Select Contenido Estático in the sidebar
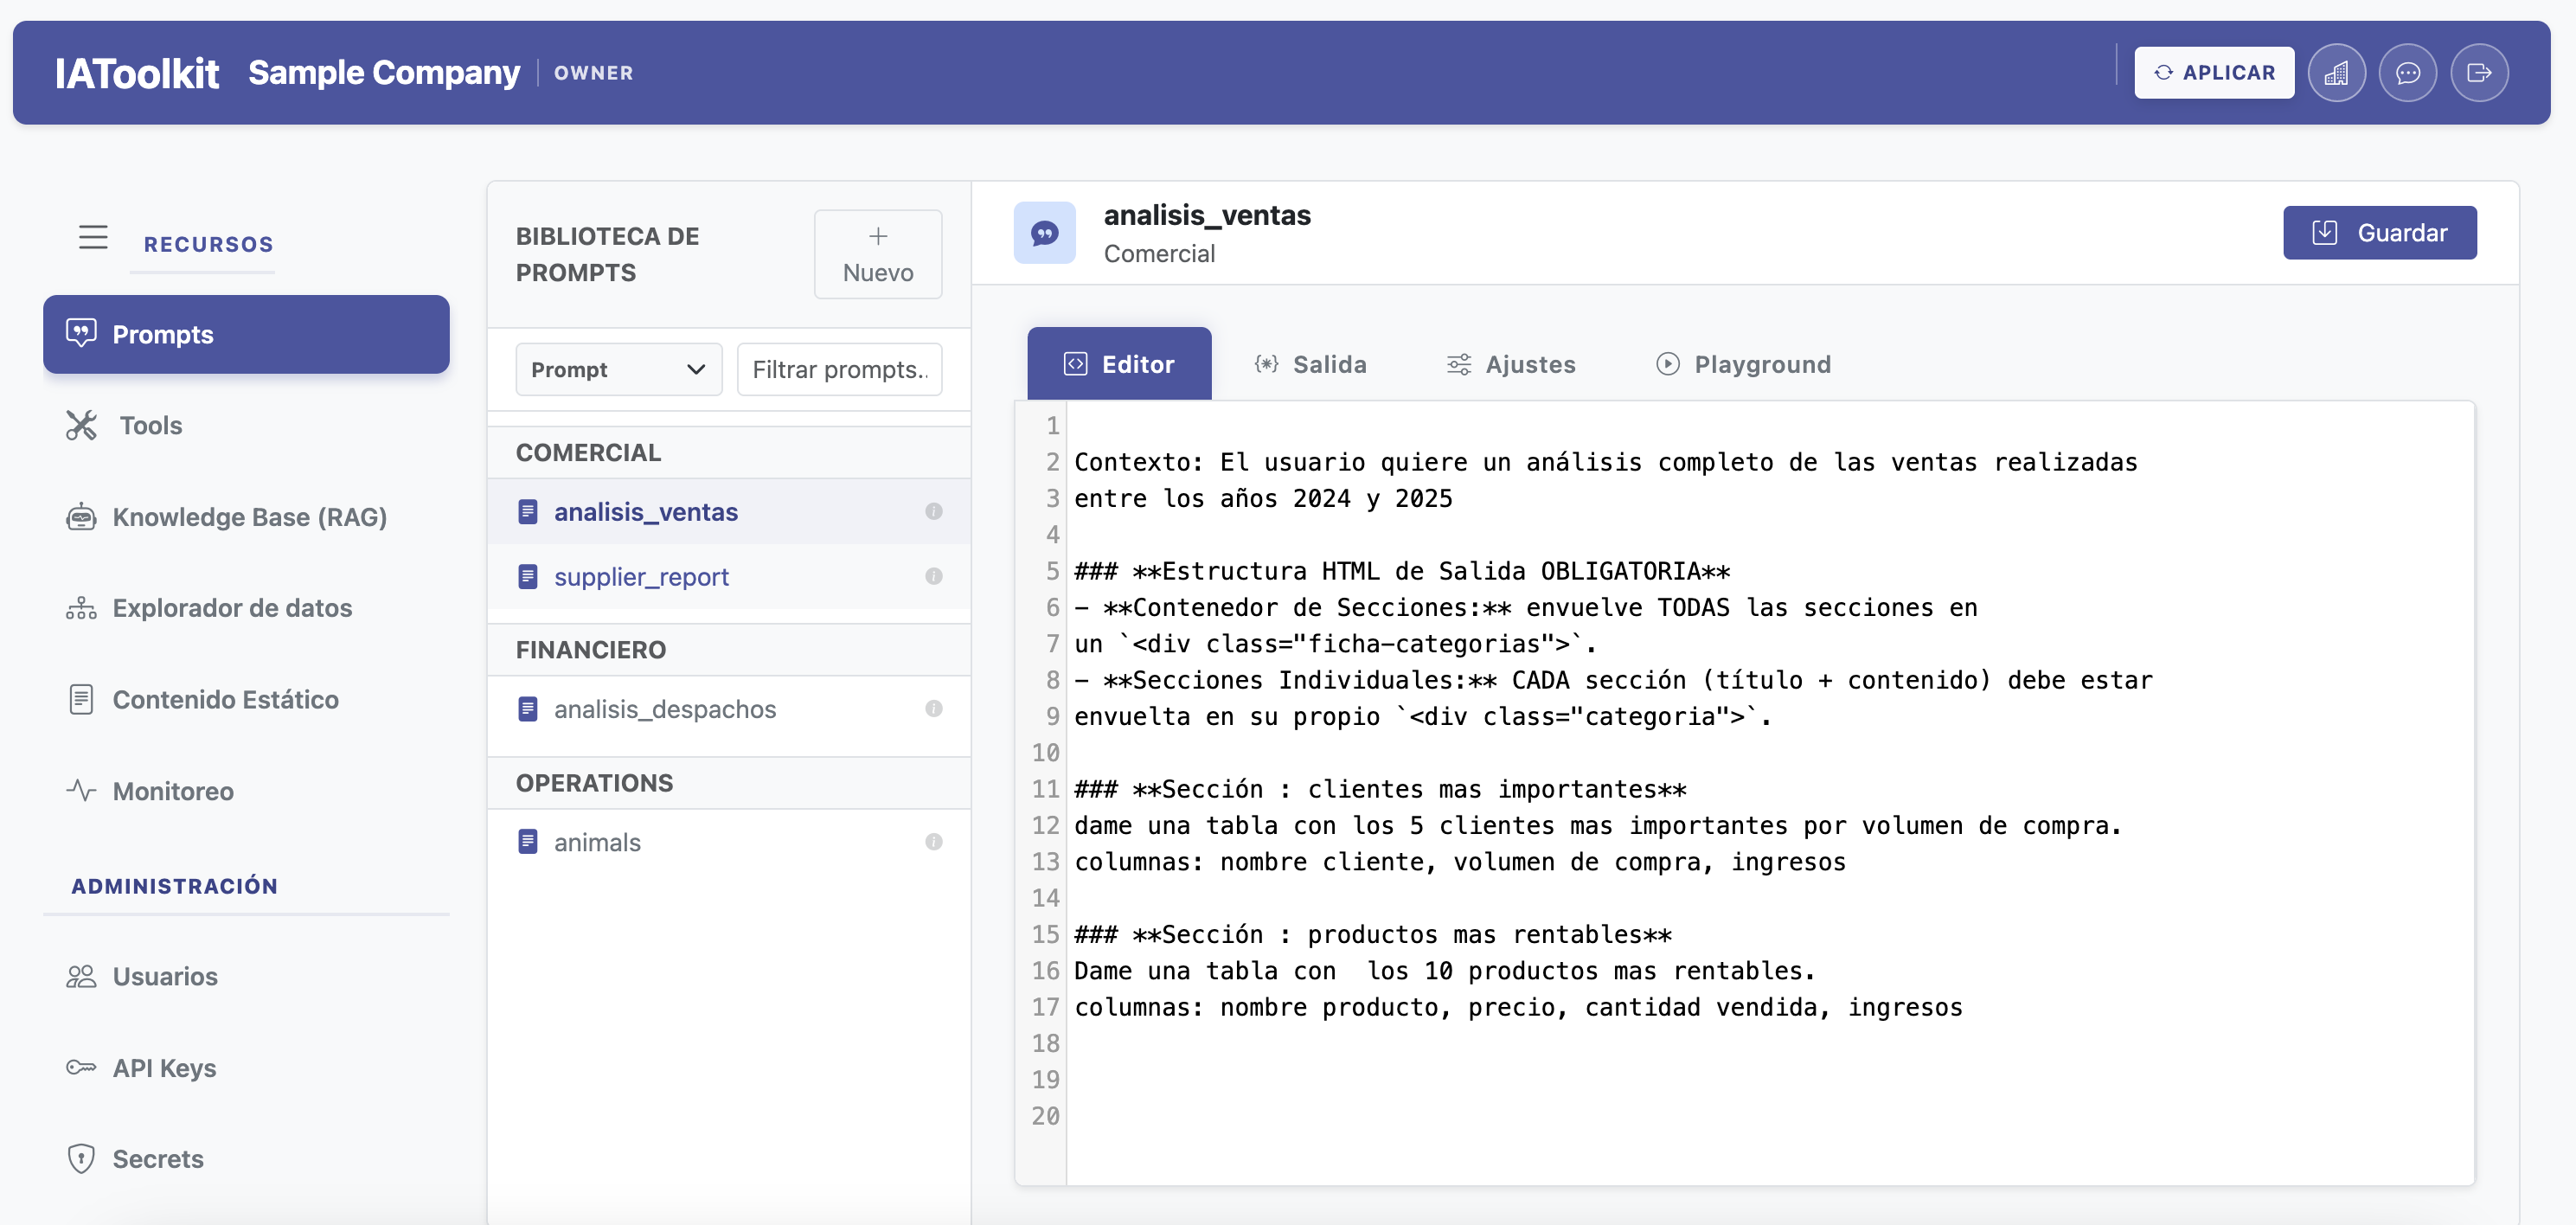The height and width of the screenshot is (1225, 2576). pos(226,699)
